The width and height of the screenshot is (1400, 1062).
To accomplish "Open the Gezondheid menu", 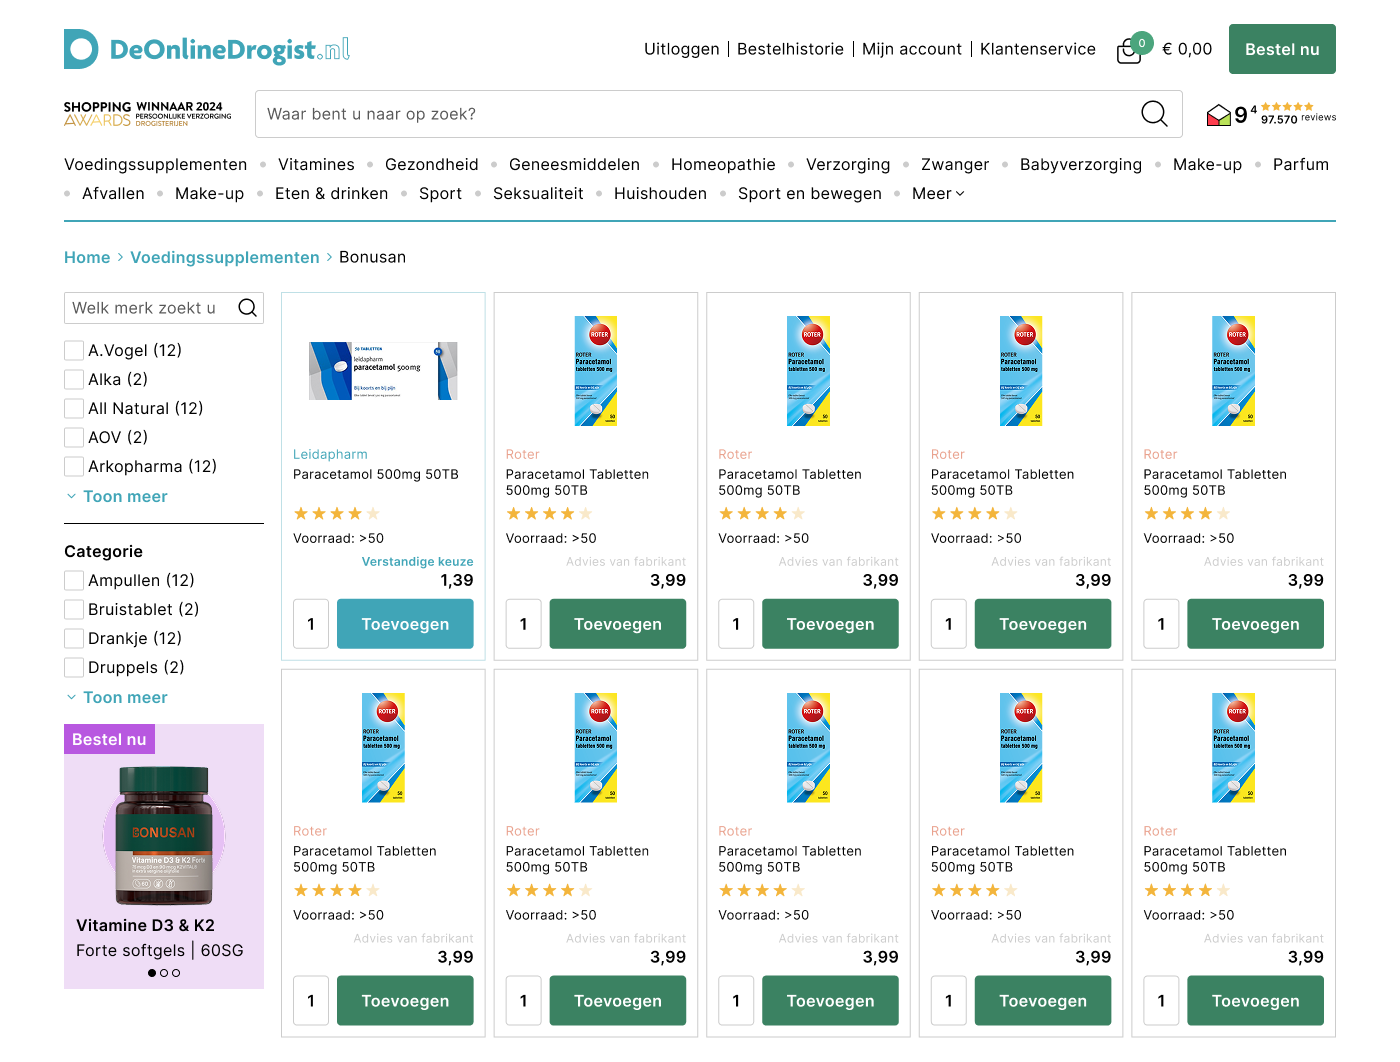I will coord(432,164).
